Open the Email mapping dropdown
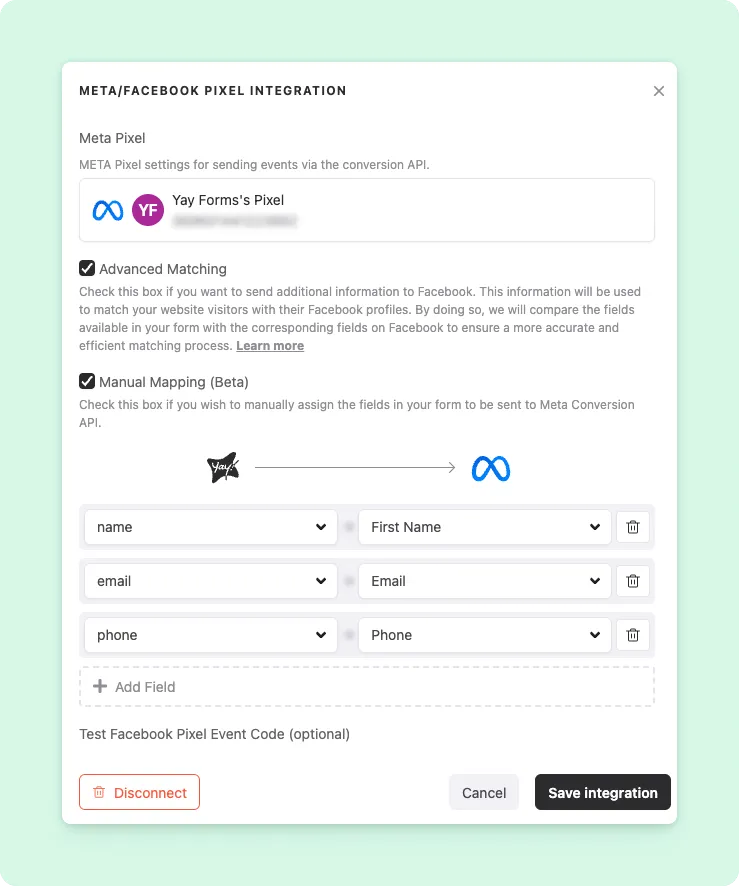 (484, 581)
